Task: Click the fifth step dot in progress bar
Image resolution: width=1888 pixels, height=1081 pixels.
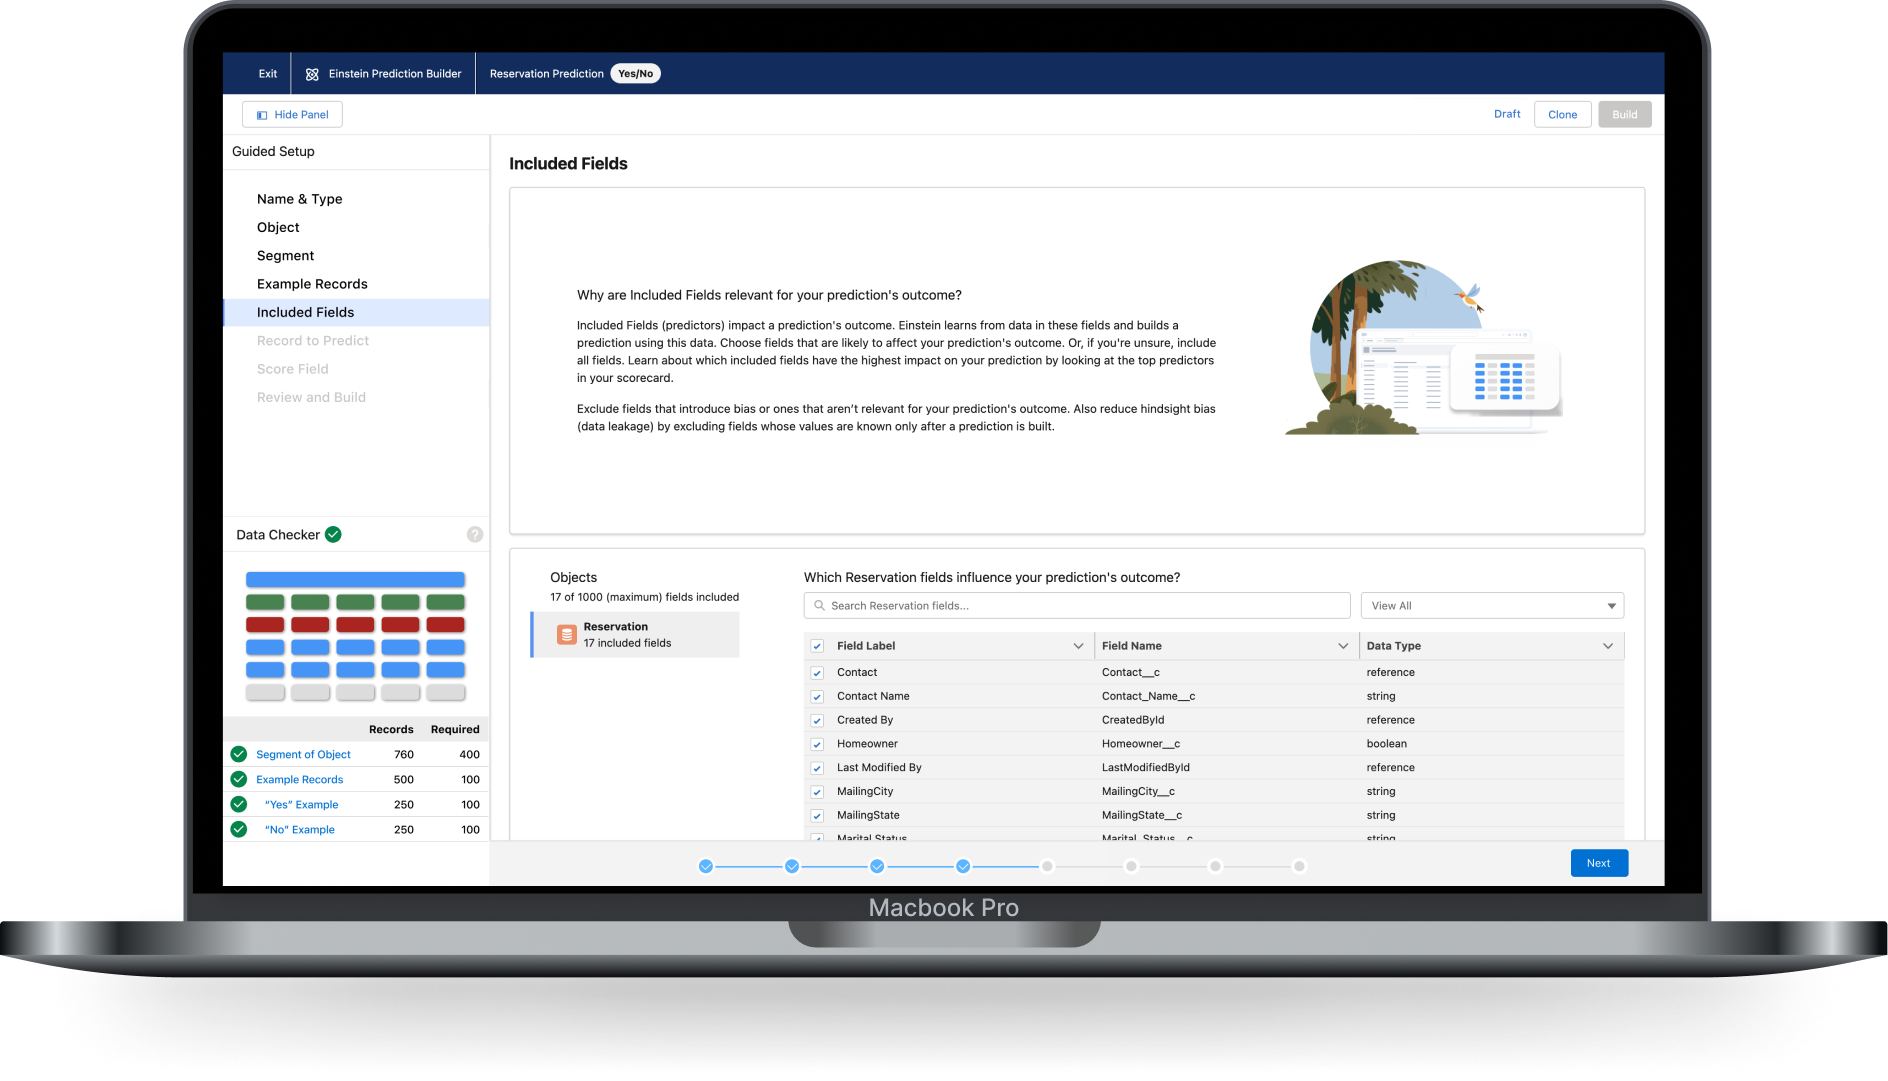Action: [1047, 866]
